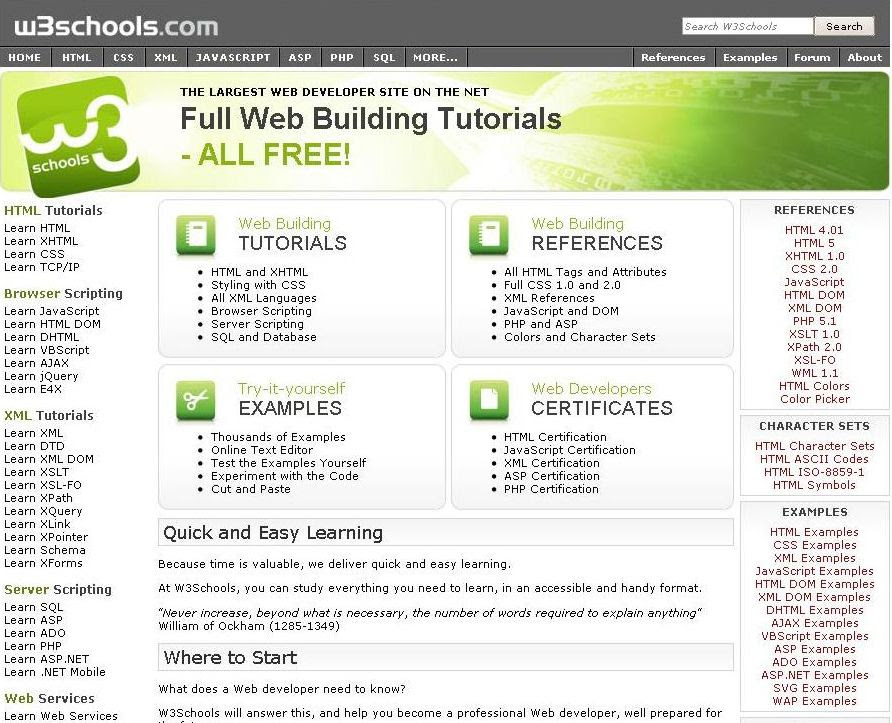This screenshot has height=723, width=892.
Task: Open the CSS item in the top navigation bar
Action: pos(123,57)
